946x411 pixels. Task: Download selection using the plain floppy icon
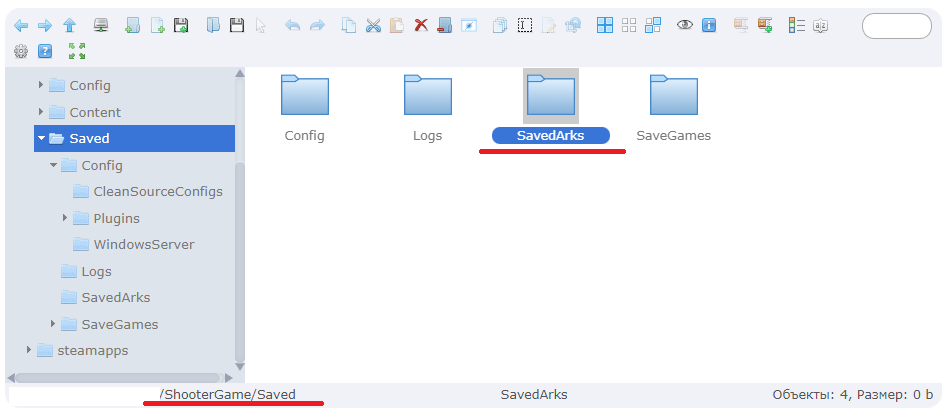tap(237, 25)
